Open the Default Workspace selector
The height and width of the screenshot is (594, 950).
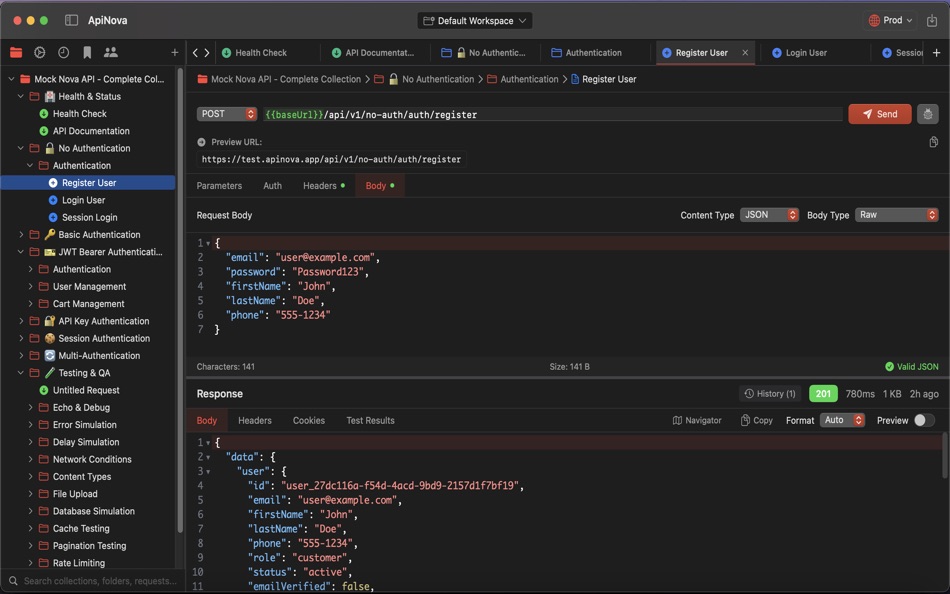(x=475, y=21)
